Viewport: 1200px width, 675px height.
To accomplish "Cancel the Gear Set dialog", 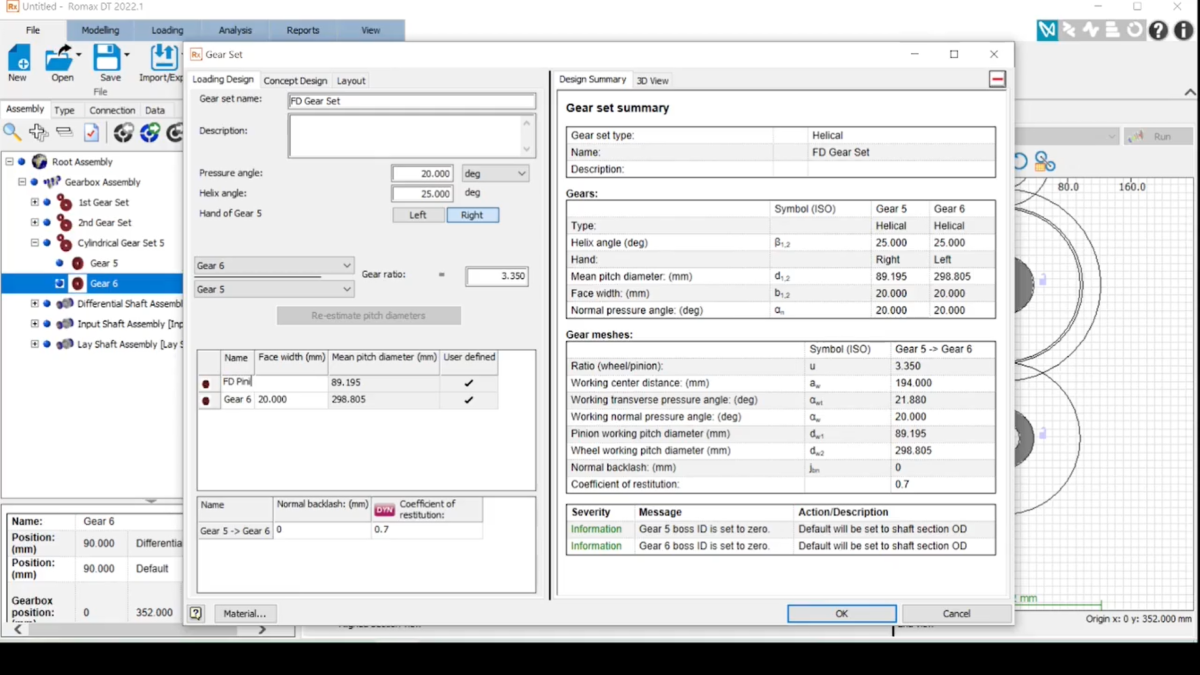I will 956,614.
